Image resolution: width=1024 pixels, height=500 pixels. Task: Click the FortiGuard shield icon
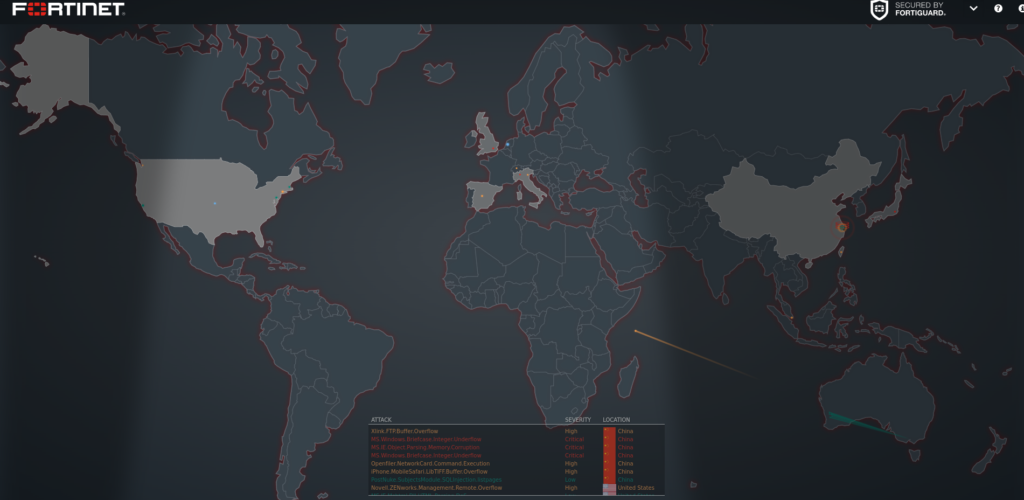pyautogui.click(x=879, y=10)
